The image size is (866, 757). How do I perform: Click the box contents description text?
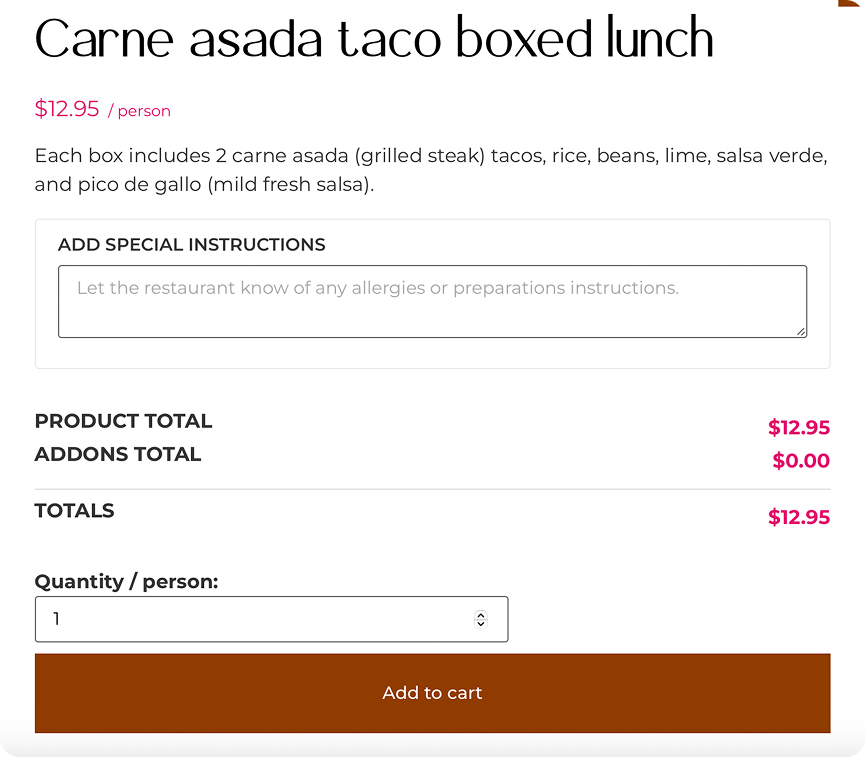point(431,170)
